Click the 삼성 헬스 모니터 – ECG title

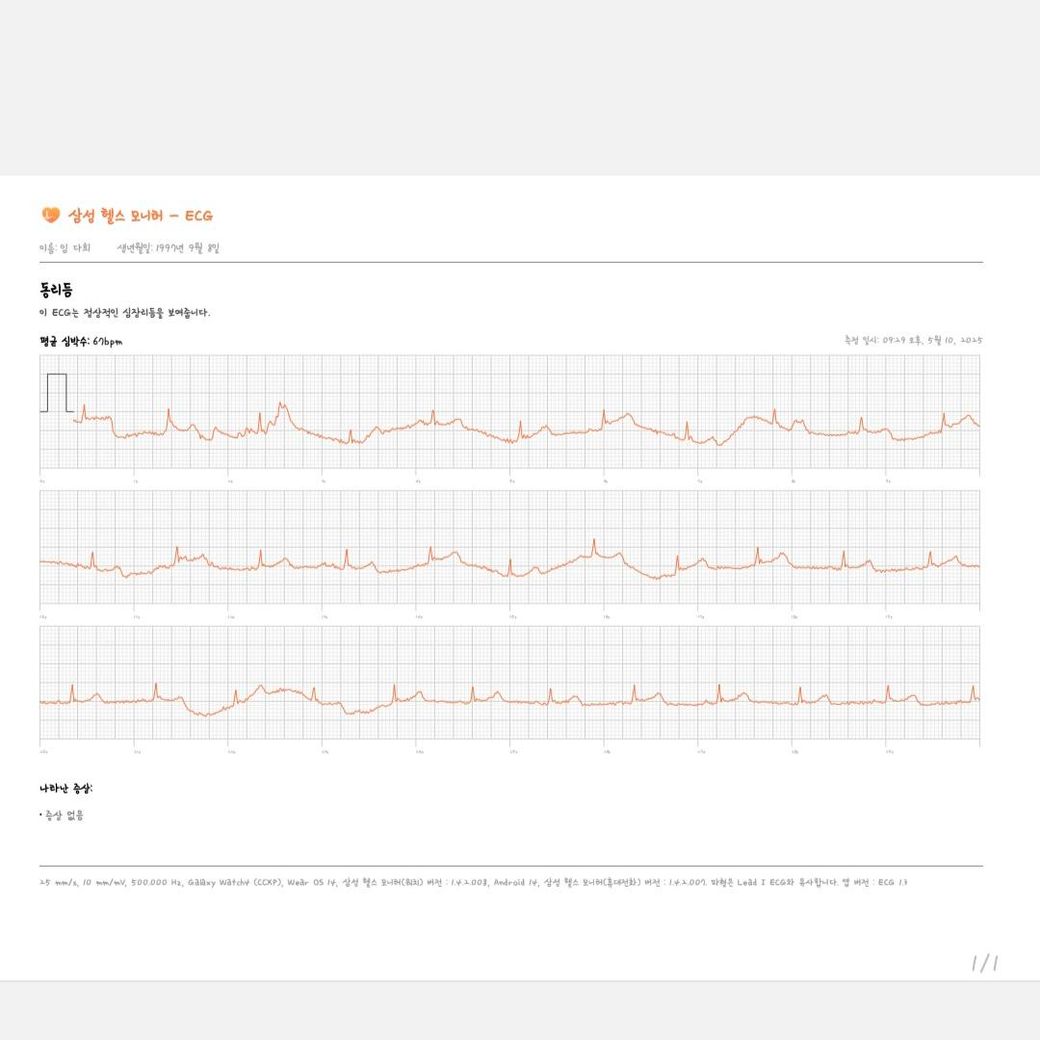[140, 215]
